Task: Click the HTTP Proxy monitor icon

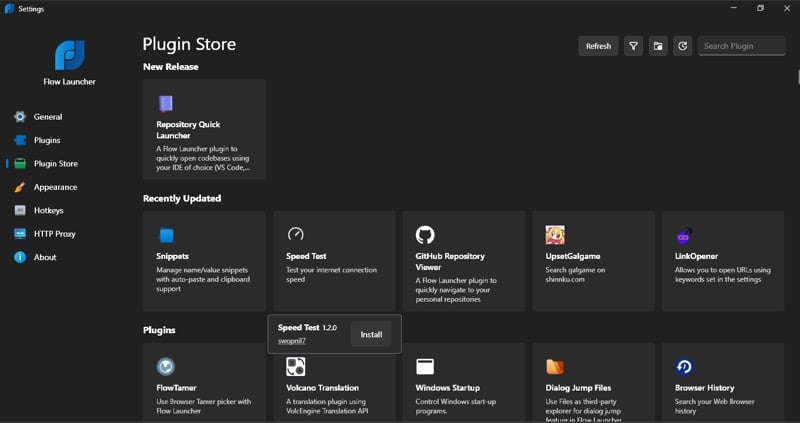Action: pos(20,234)
